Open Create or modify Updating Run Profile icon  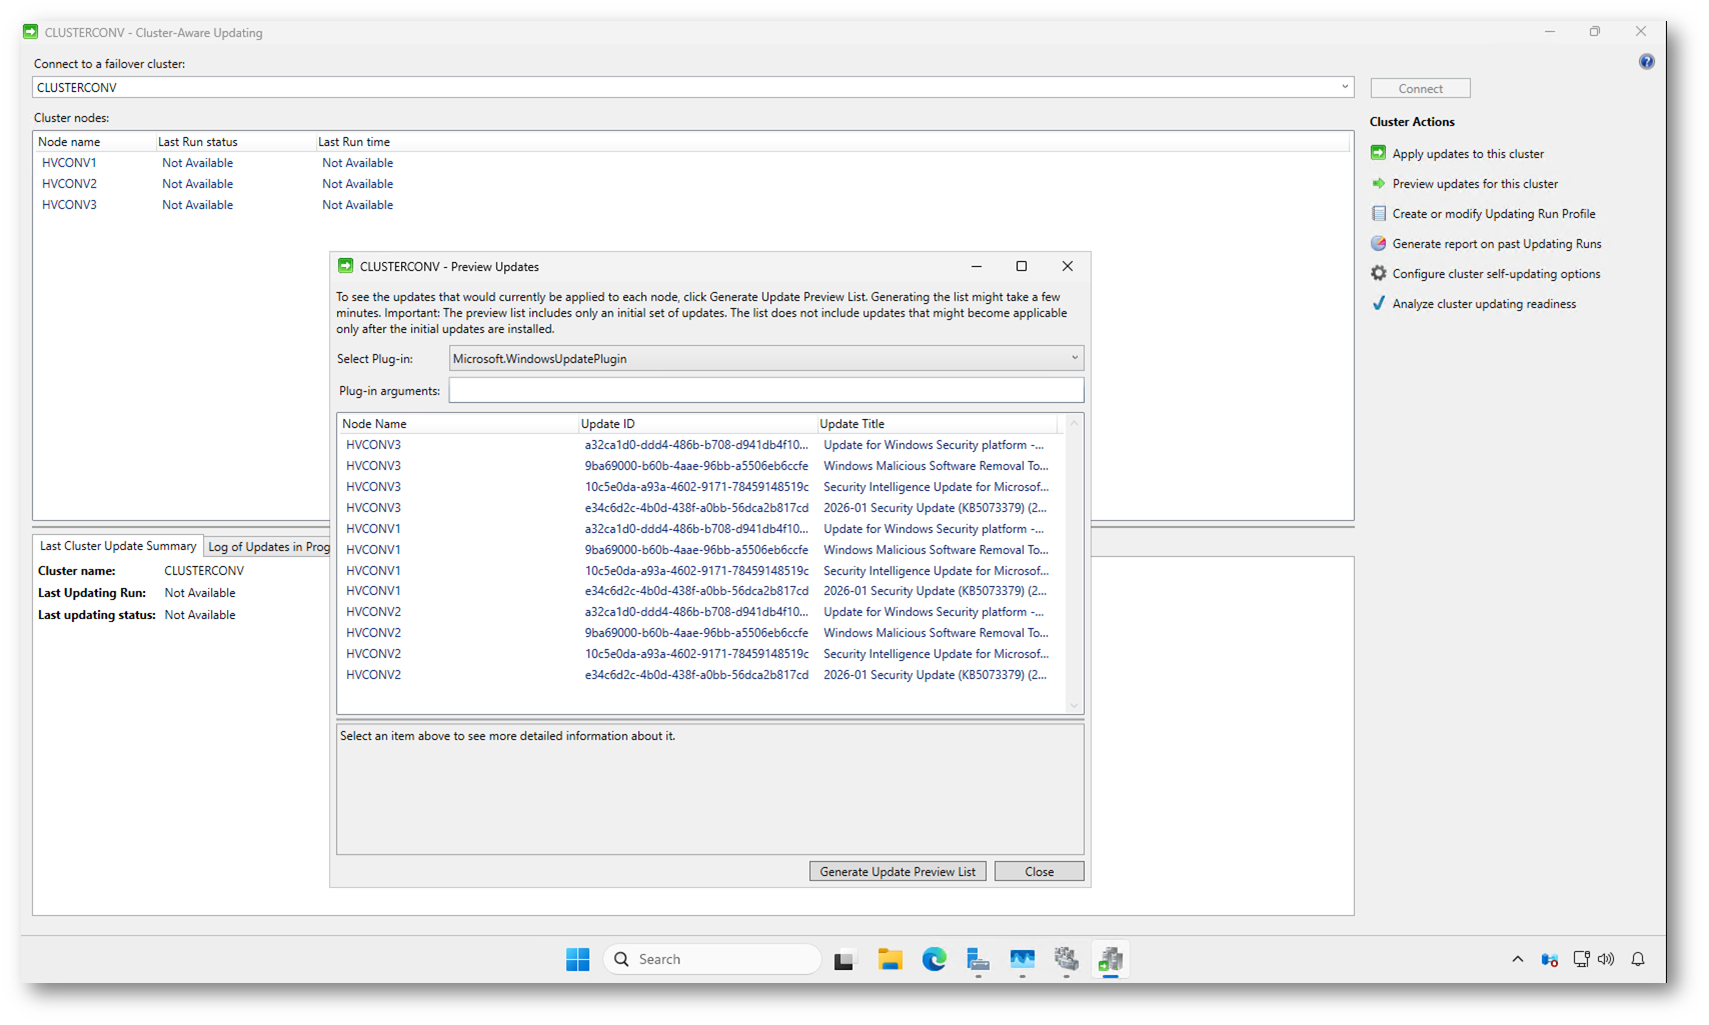coord(1378,214)
